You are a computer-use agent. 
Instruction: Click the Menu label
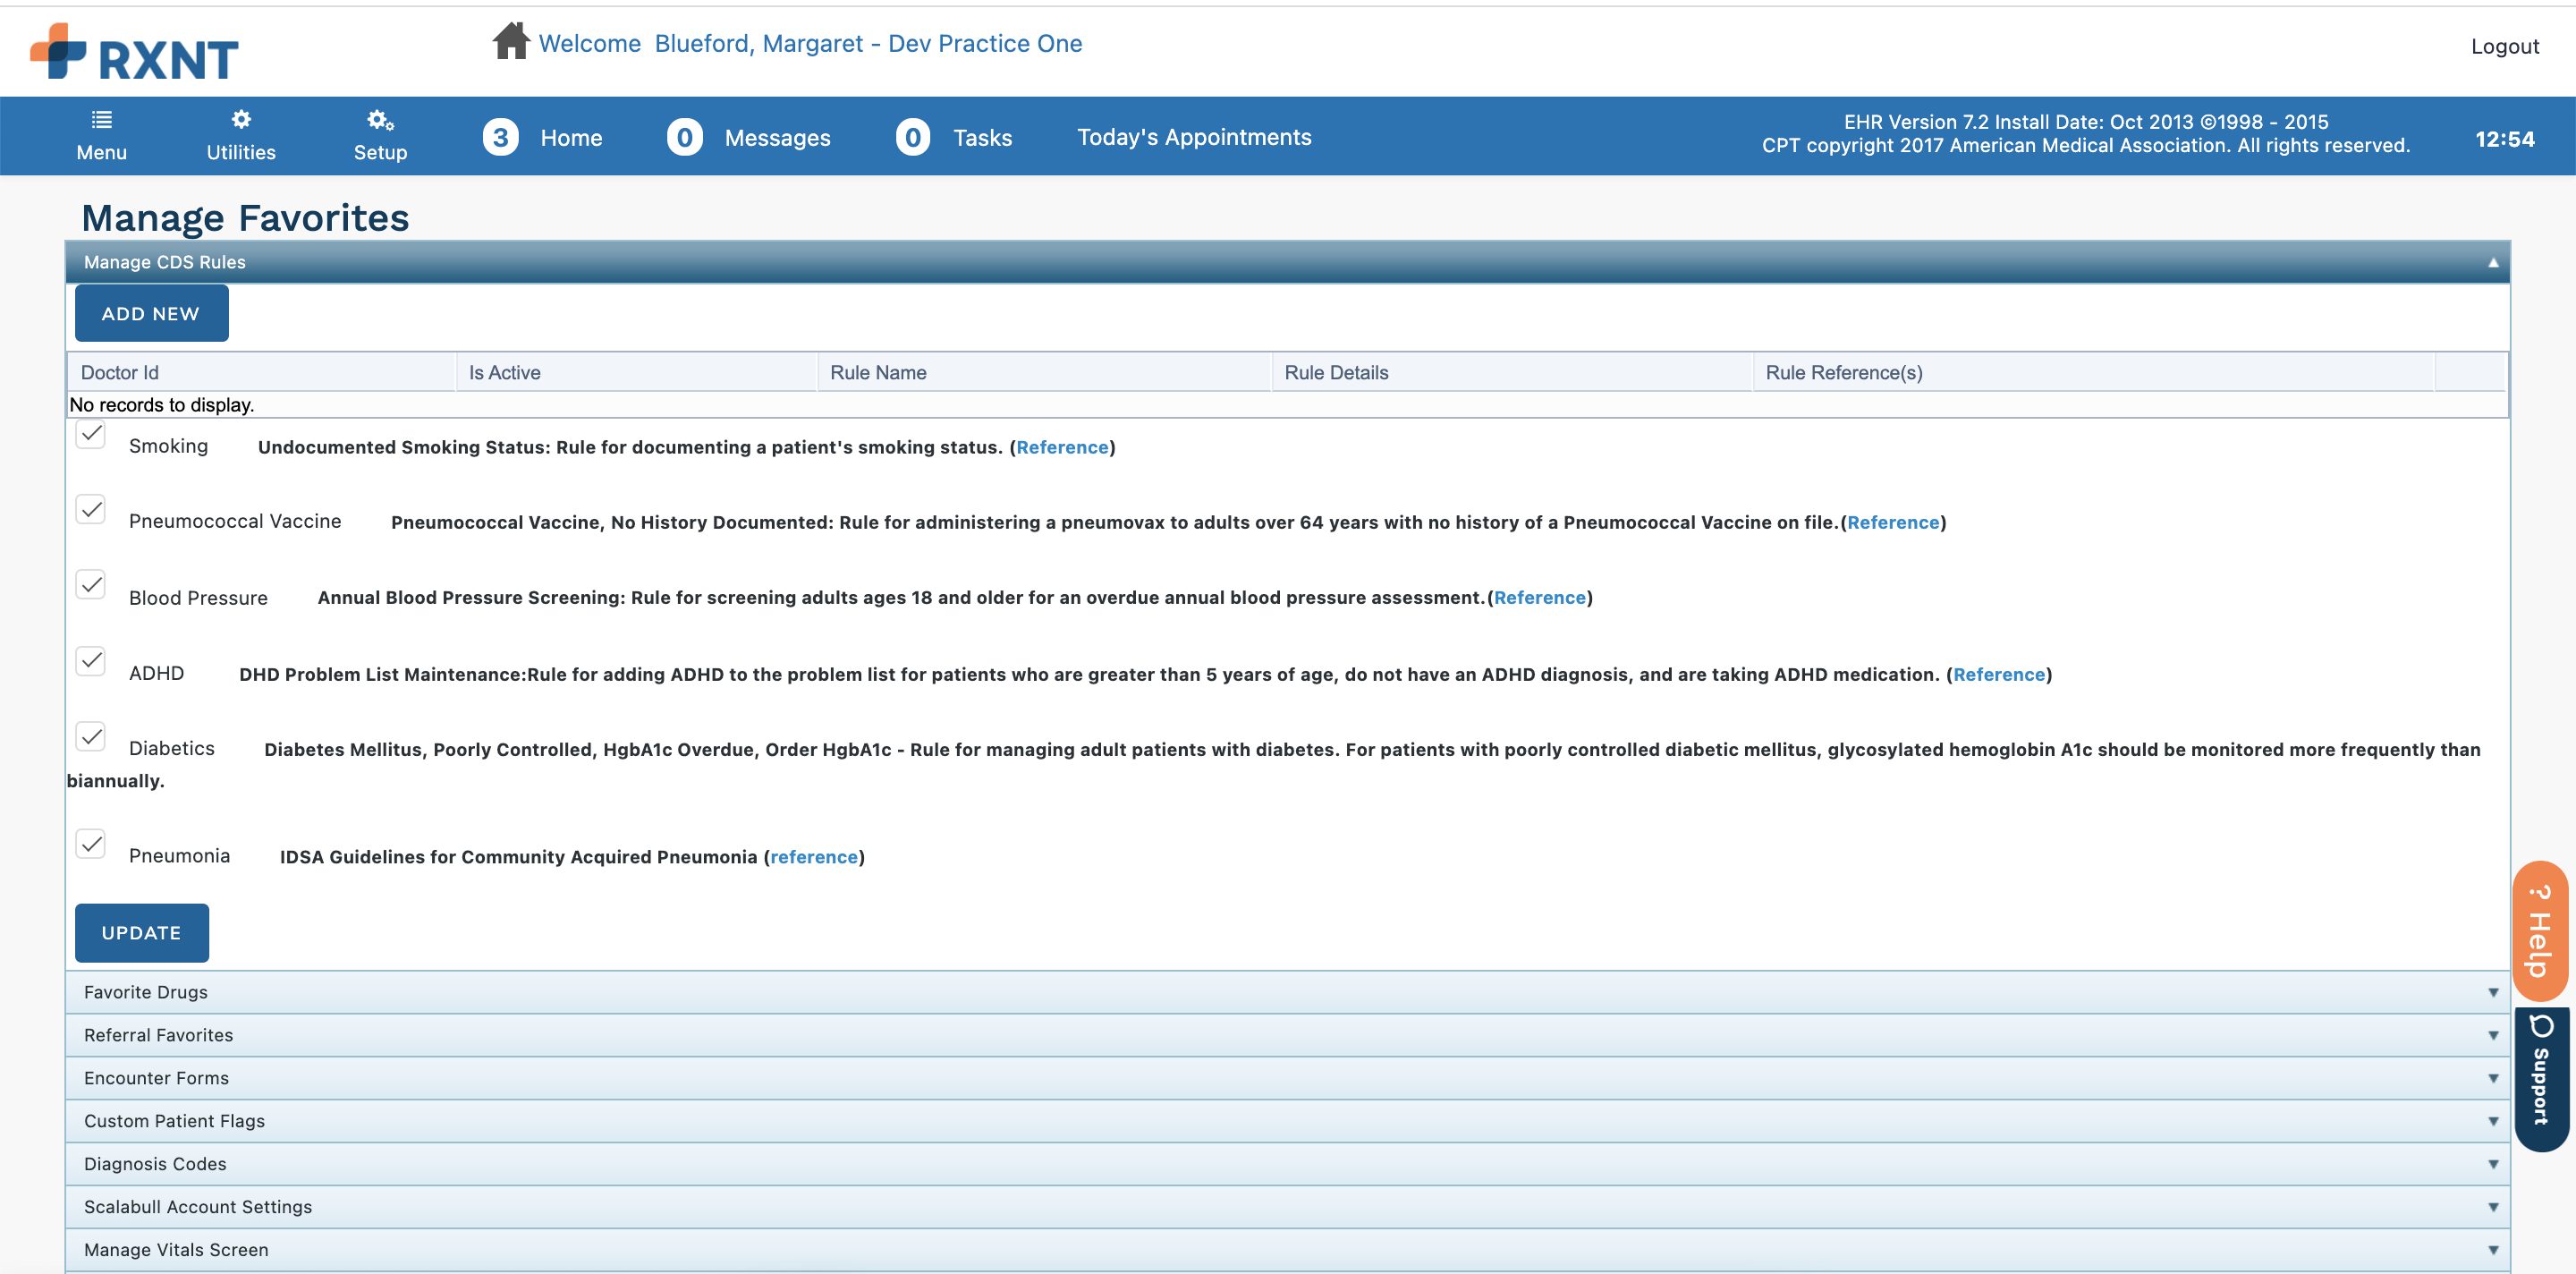pyautogui.click(x=101, y=152)
